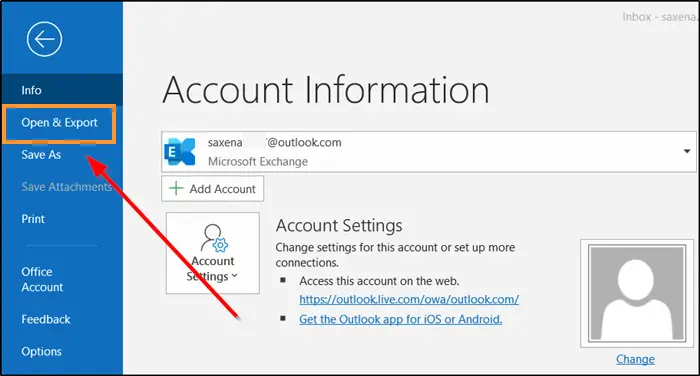Click the Microsoft Exchange account icon
Screen dimensions: 700x376
[180, 152]
